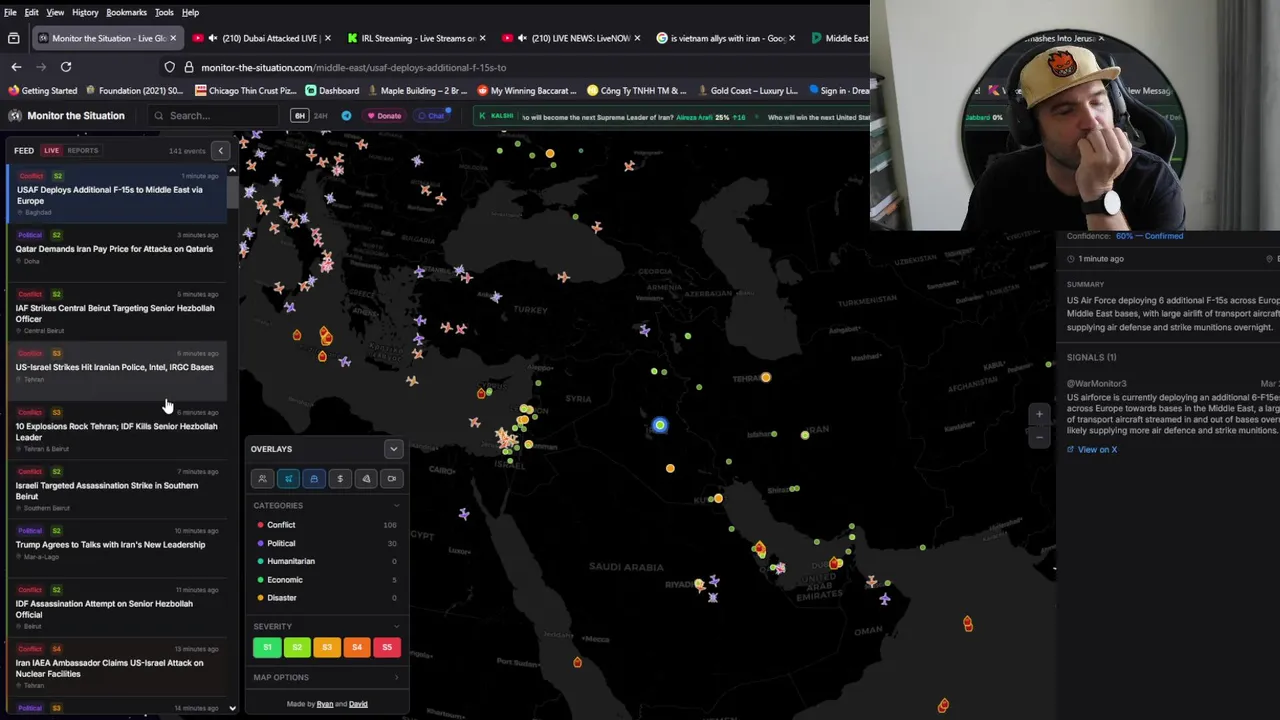The width and height of the screenshot is (1280, 720).
Task: Open the File menu
Action: pos(10,12)
